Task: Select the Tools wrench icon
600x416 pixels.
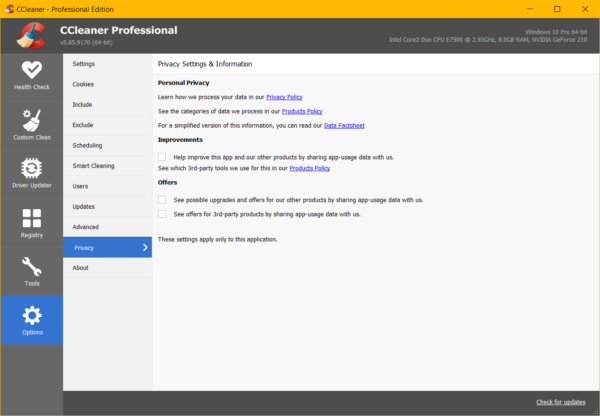Action: click(31, 267)
